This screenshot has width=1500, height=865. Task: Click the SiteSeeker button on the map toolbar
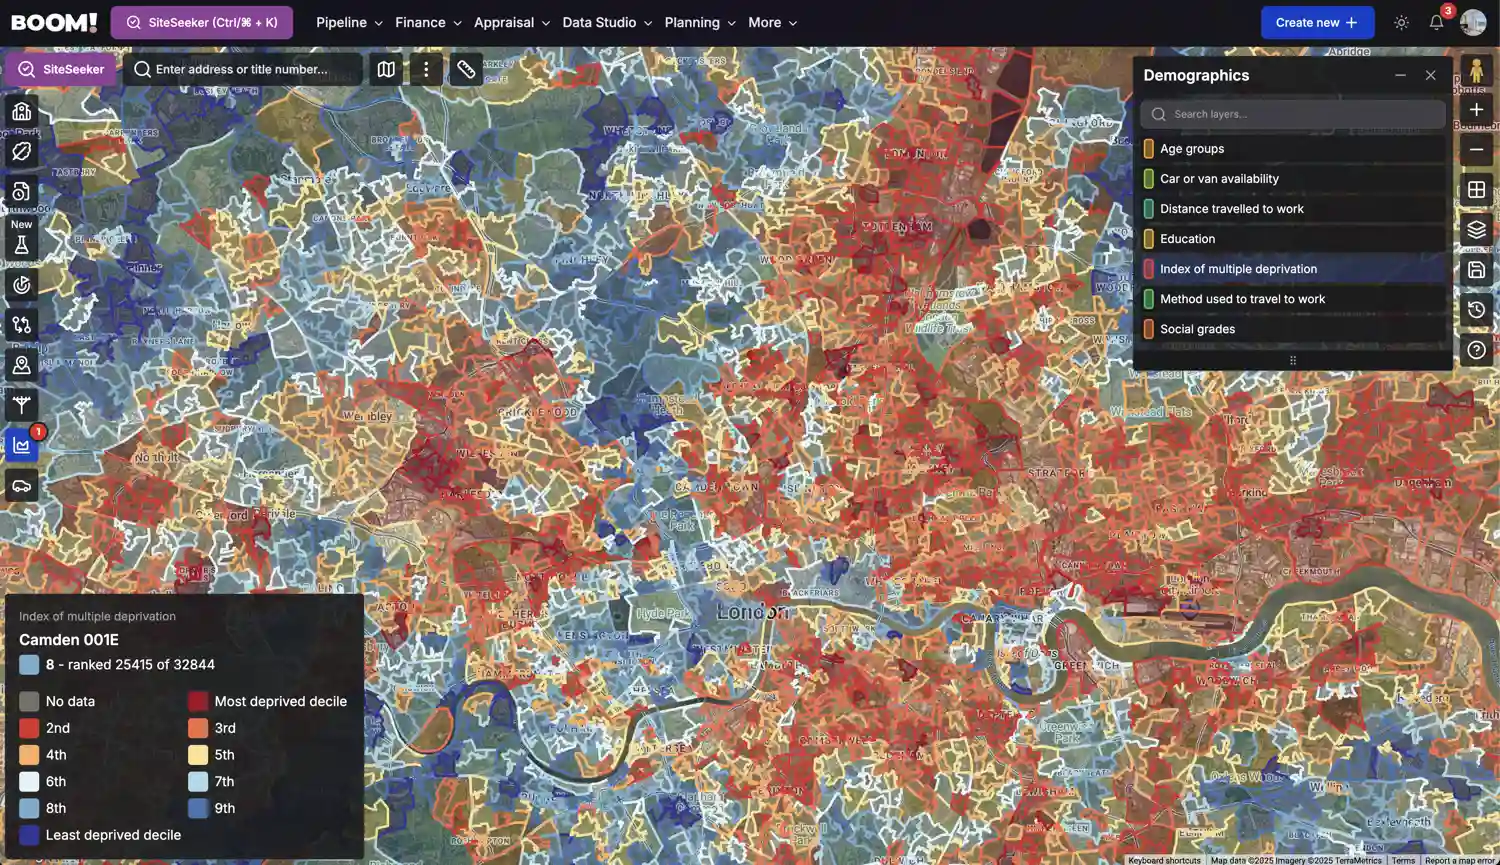pos(61,69)
